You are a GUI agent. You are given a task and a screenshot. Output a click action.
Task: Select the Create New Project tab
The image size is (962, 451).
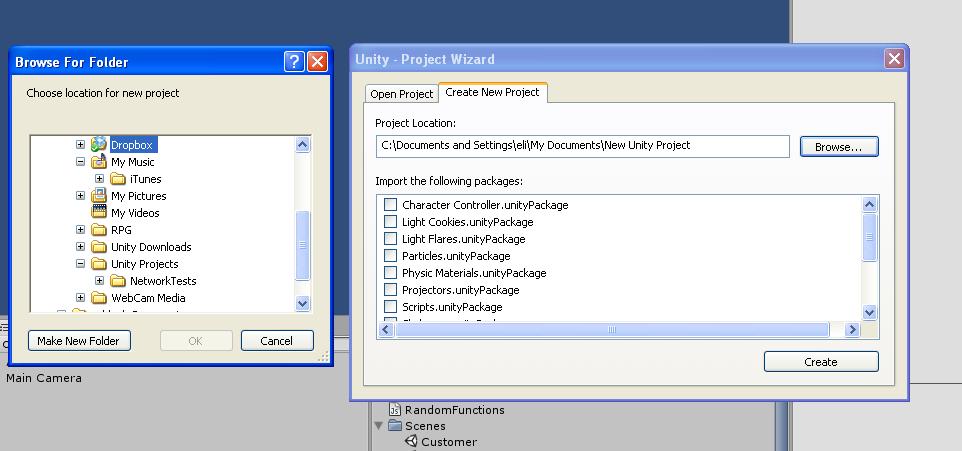pyautogui.click(x=492, y=92)
